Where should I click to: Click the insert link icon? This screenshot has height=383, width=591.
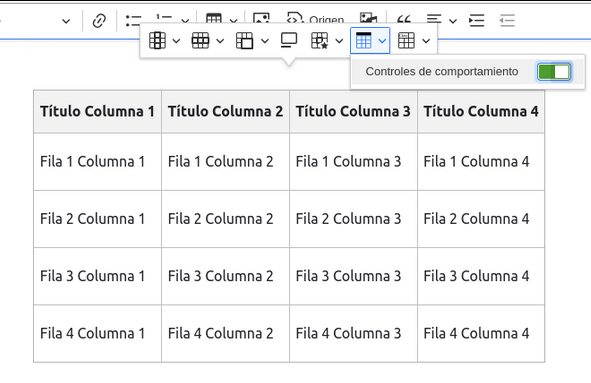[x=99, y=20]
